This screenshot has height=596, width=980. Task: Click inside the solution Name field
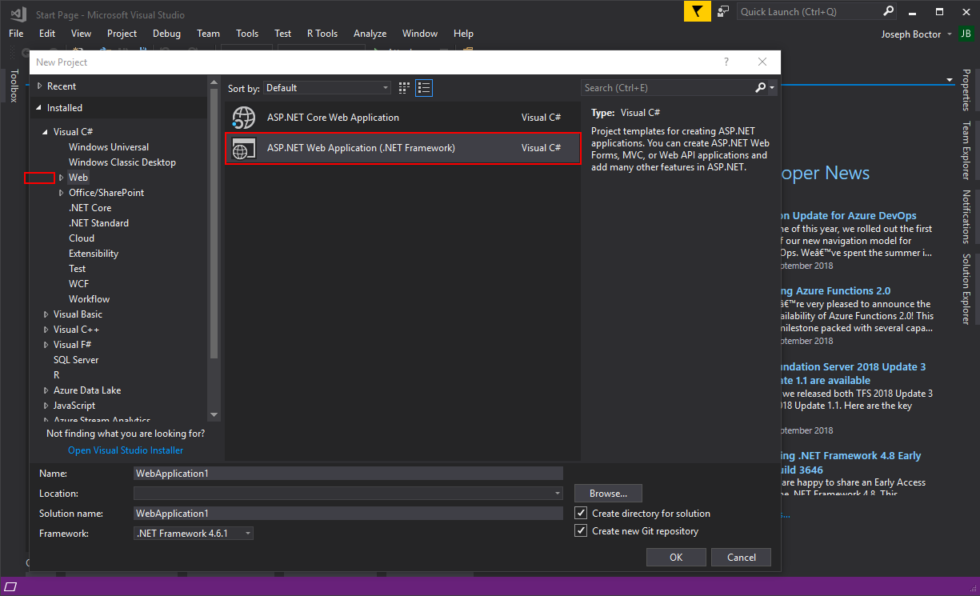point(348,472)
